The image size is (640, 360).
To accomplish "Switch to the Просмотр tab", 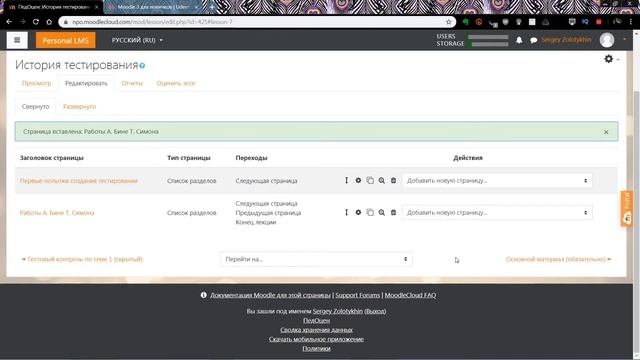I will (36, 83).
